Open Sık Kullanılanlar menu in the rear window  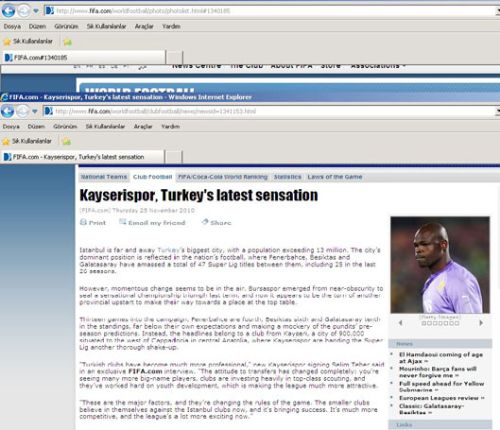[x=107, y=26]
